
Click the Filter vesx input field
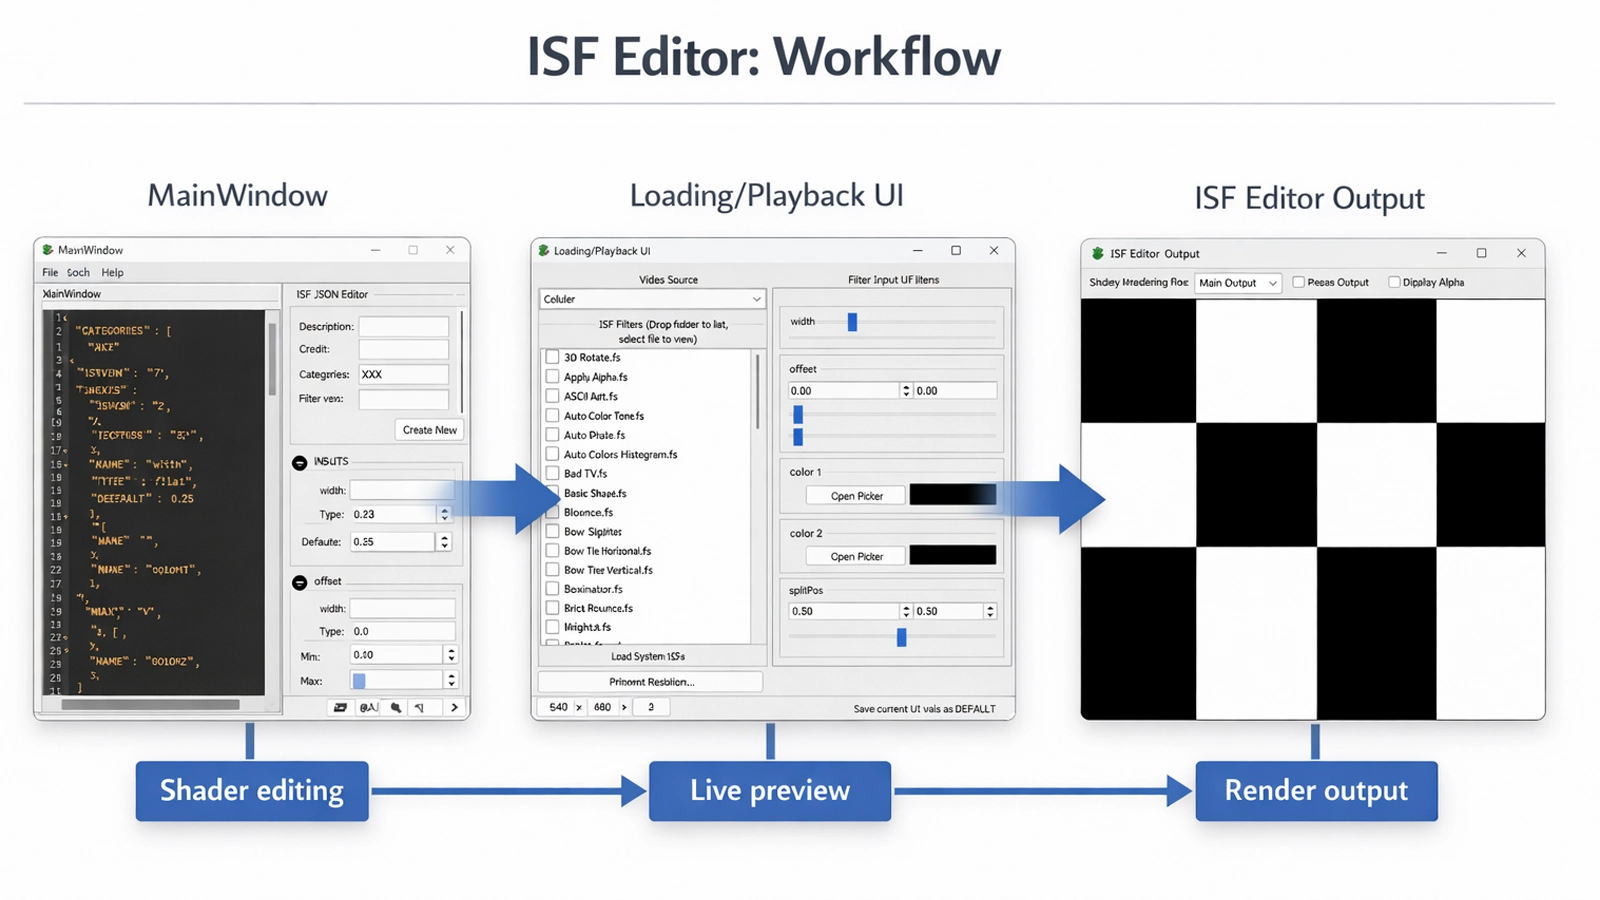[x=404, y=399]
